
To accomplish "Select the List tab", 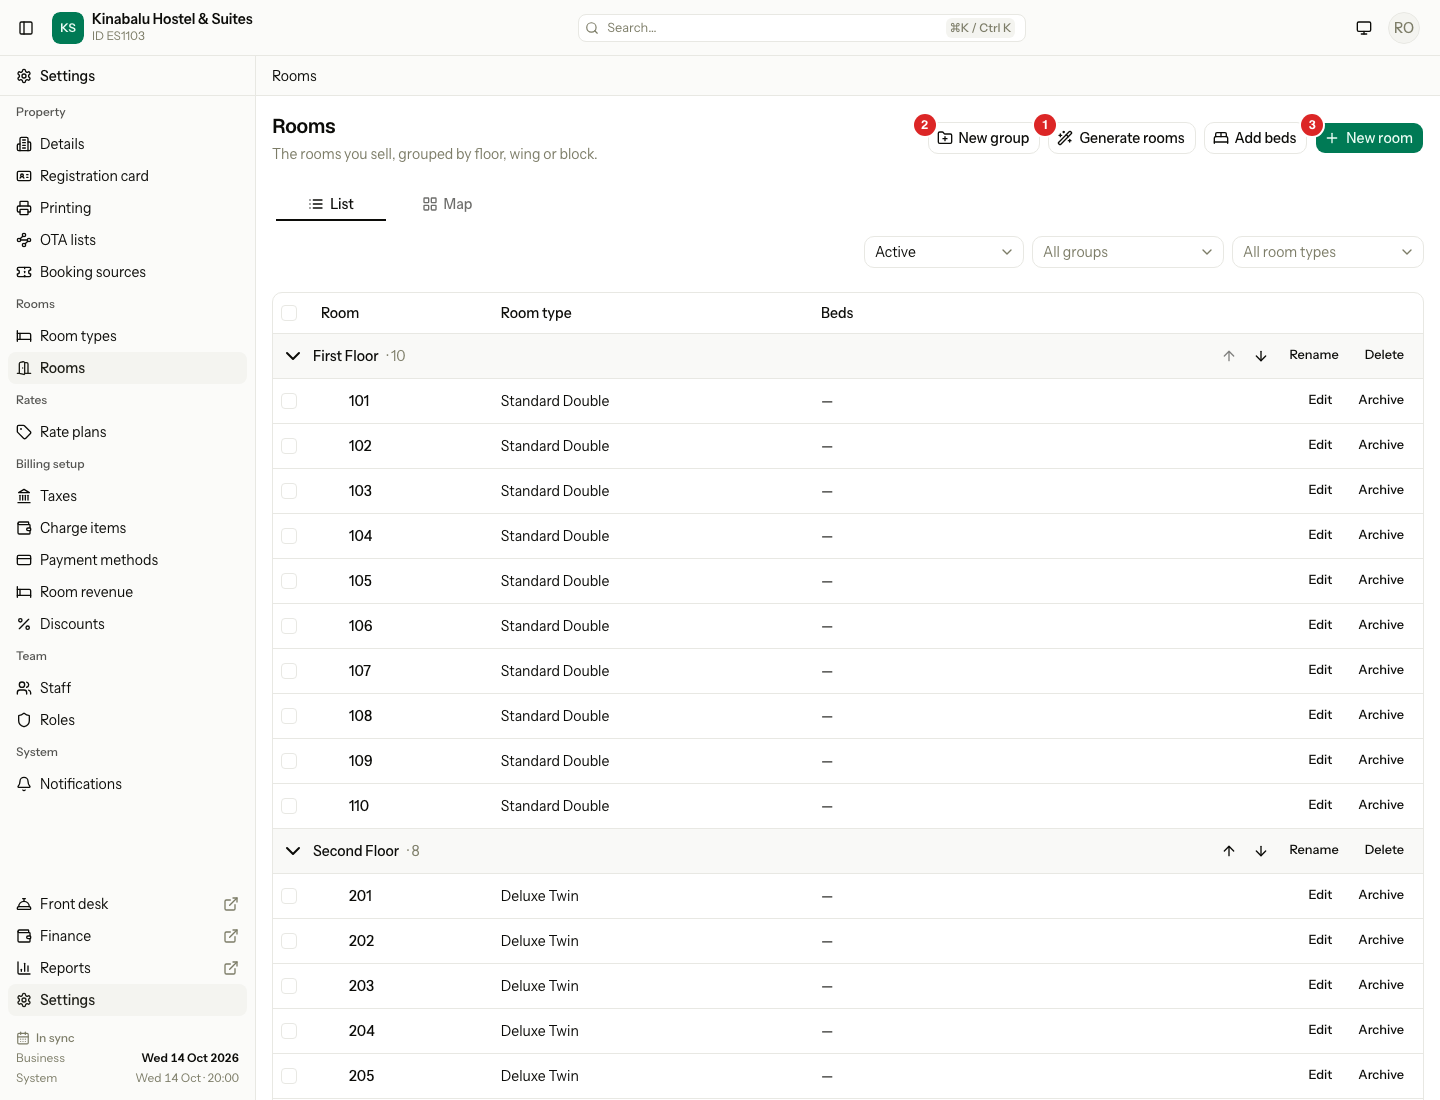I will coord(331,204).
